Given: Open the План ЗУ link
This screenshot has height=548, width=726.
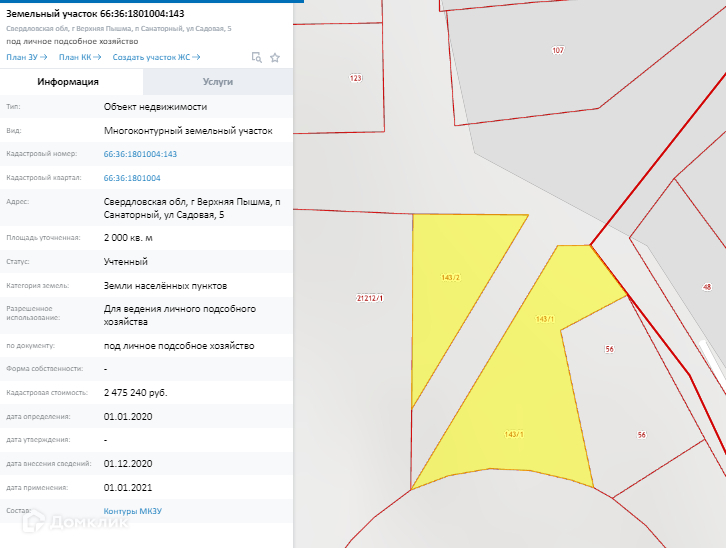Looking at the screenshot, I should (27, 57).
